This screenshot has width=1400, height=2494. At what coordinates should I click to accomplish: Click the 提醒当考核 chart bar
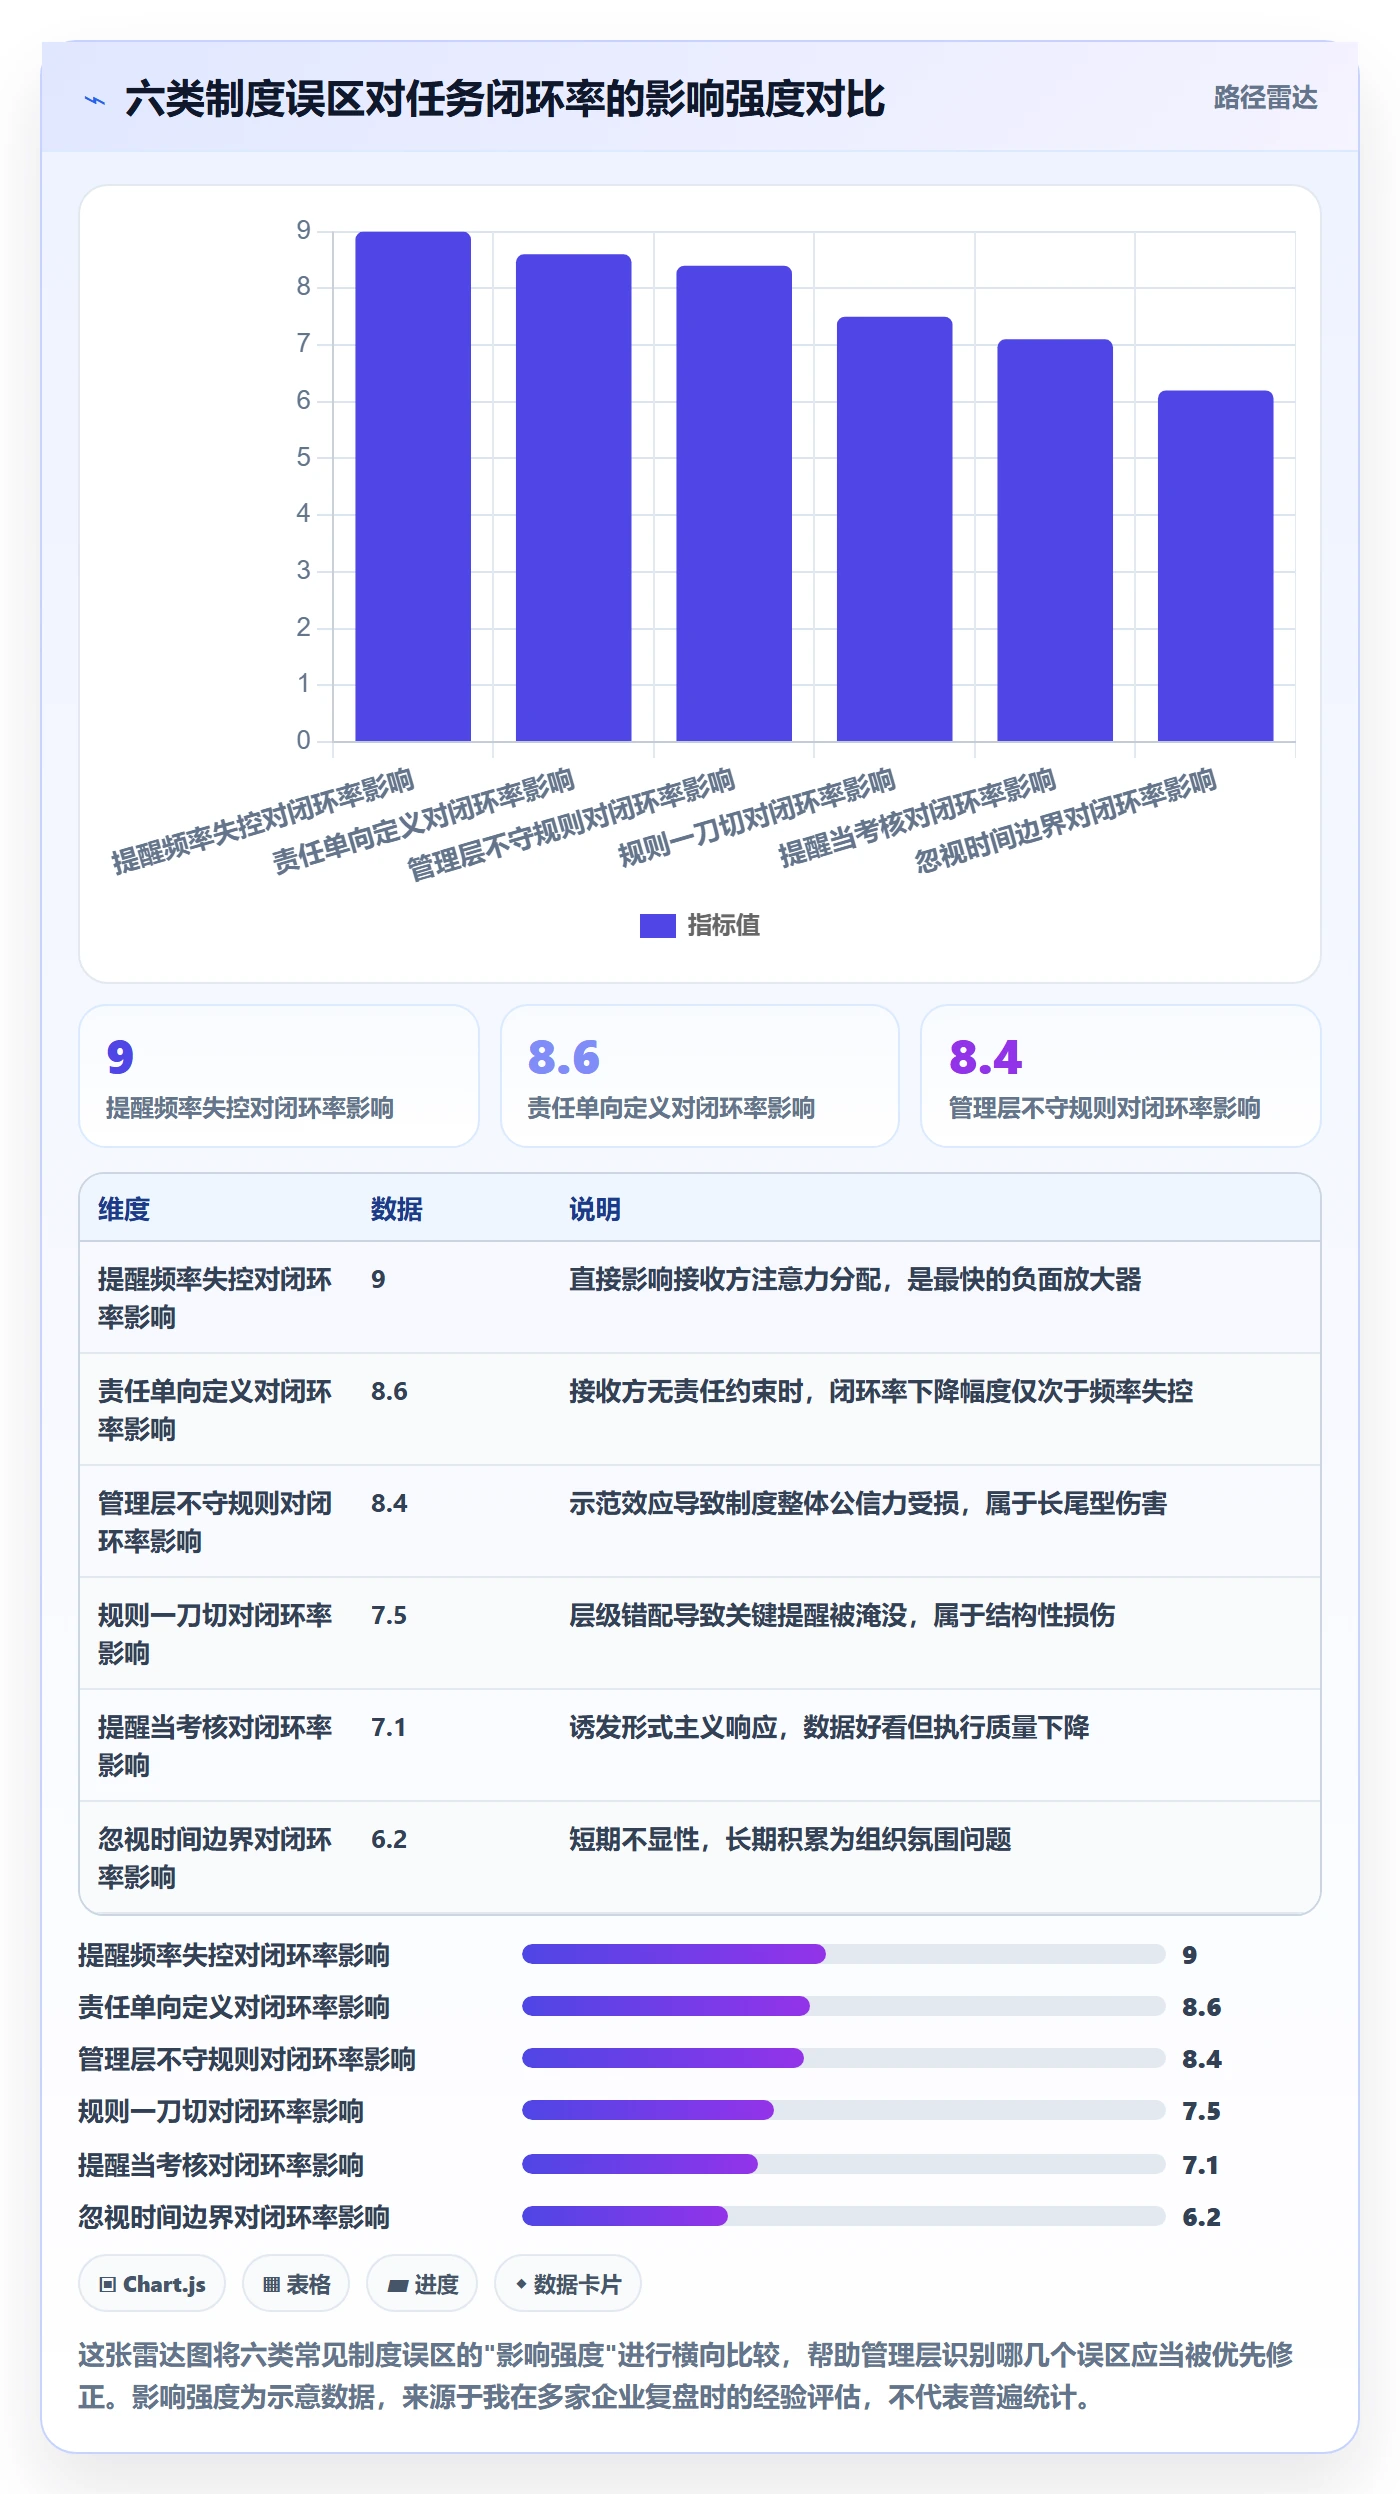[x=1055, y=540]
